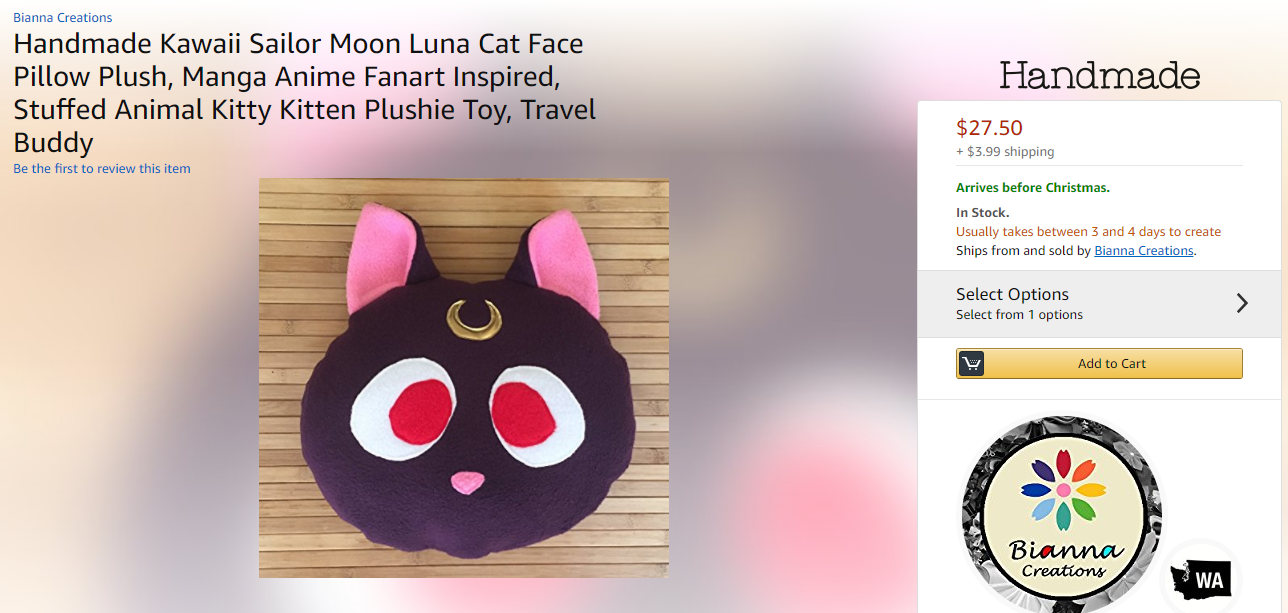The height and width of the screenshot is (613, 1288).
Task: Click 'Arrives before Christmas' message
Action: pyautogui.click(x=1033, y=188)
